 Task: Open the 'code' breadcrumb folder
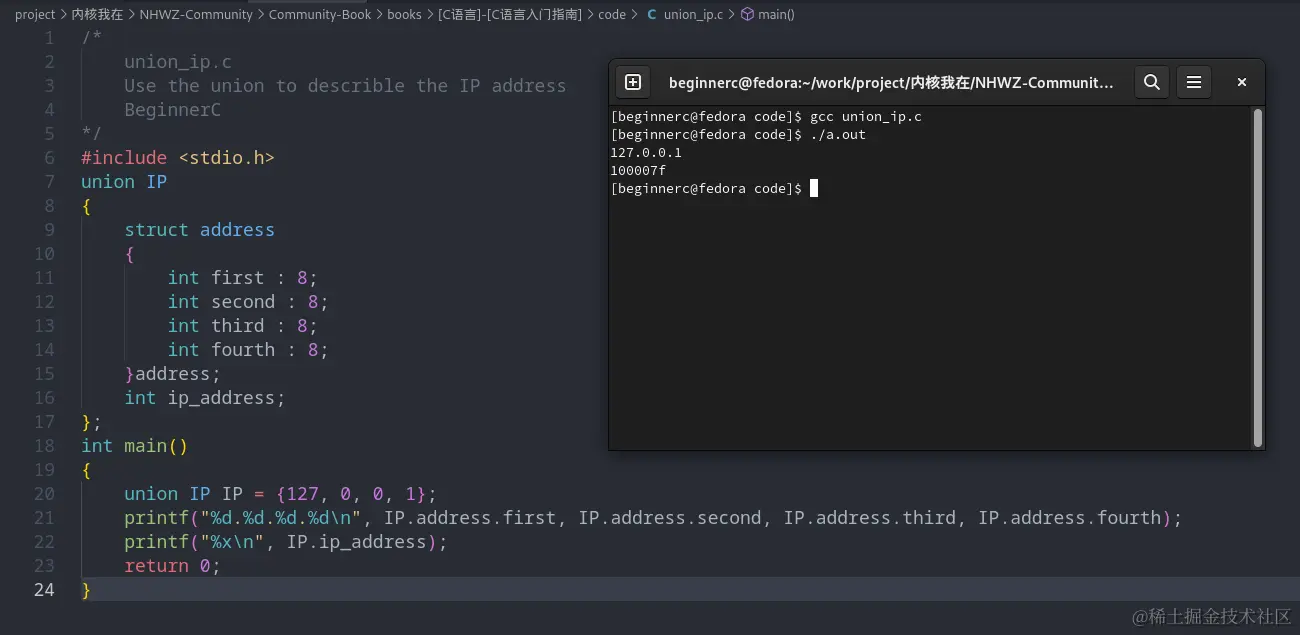tap(612, 15)
